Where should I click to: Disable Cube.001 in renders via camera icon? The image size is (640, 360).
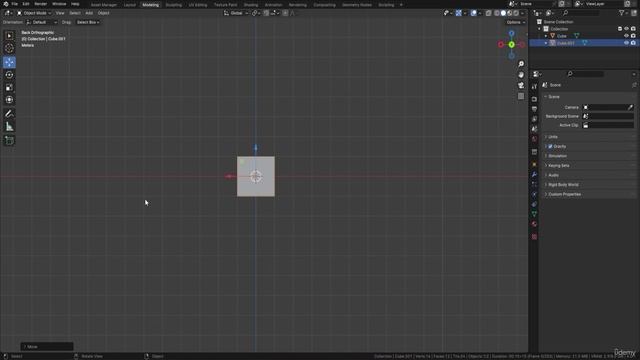[633, 43]
